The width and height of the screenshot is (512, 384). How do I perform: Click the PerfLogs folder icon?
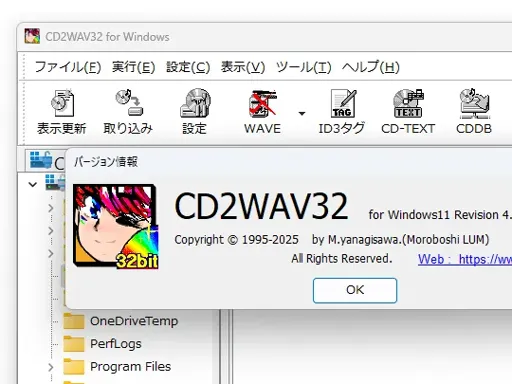tap(74, 344)
